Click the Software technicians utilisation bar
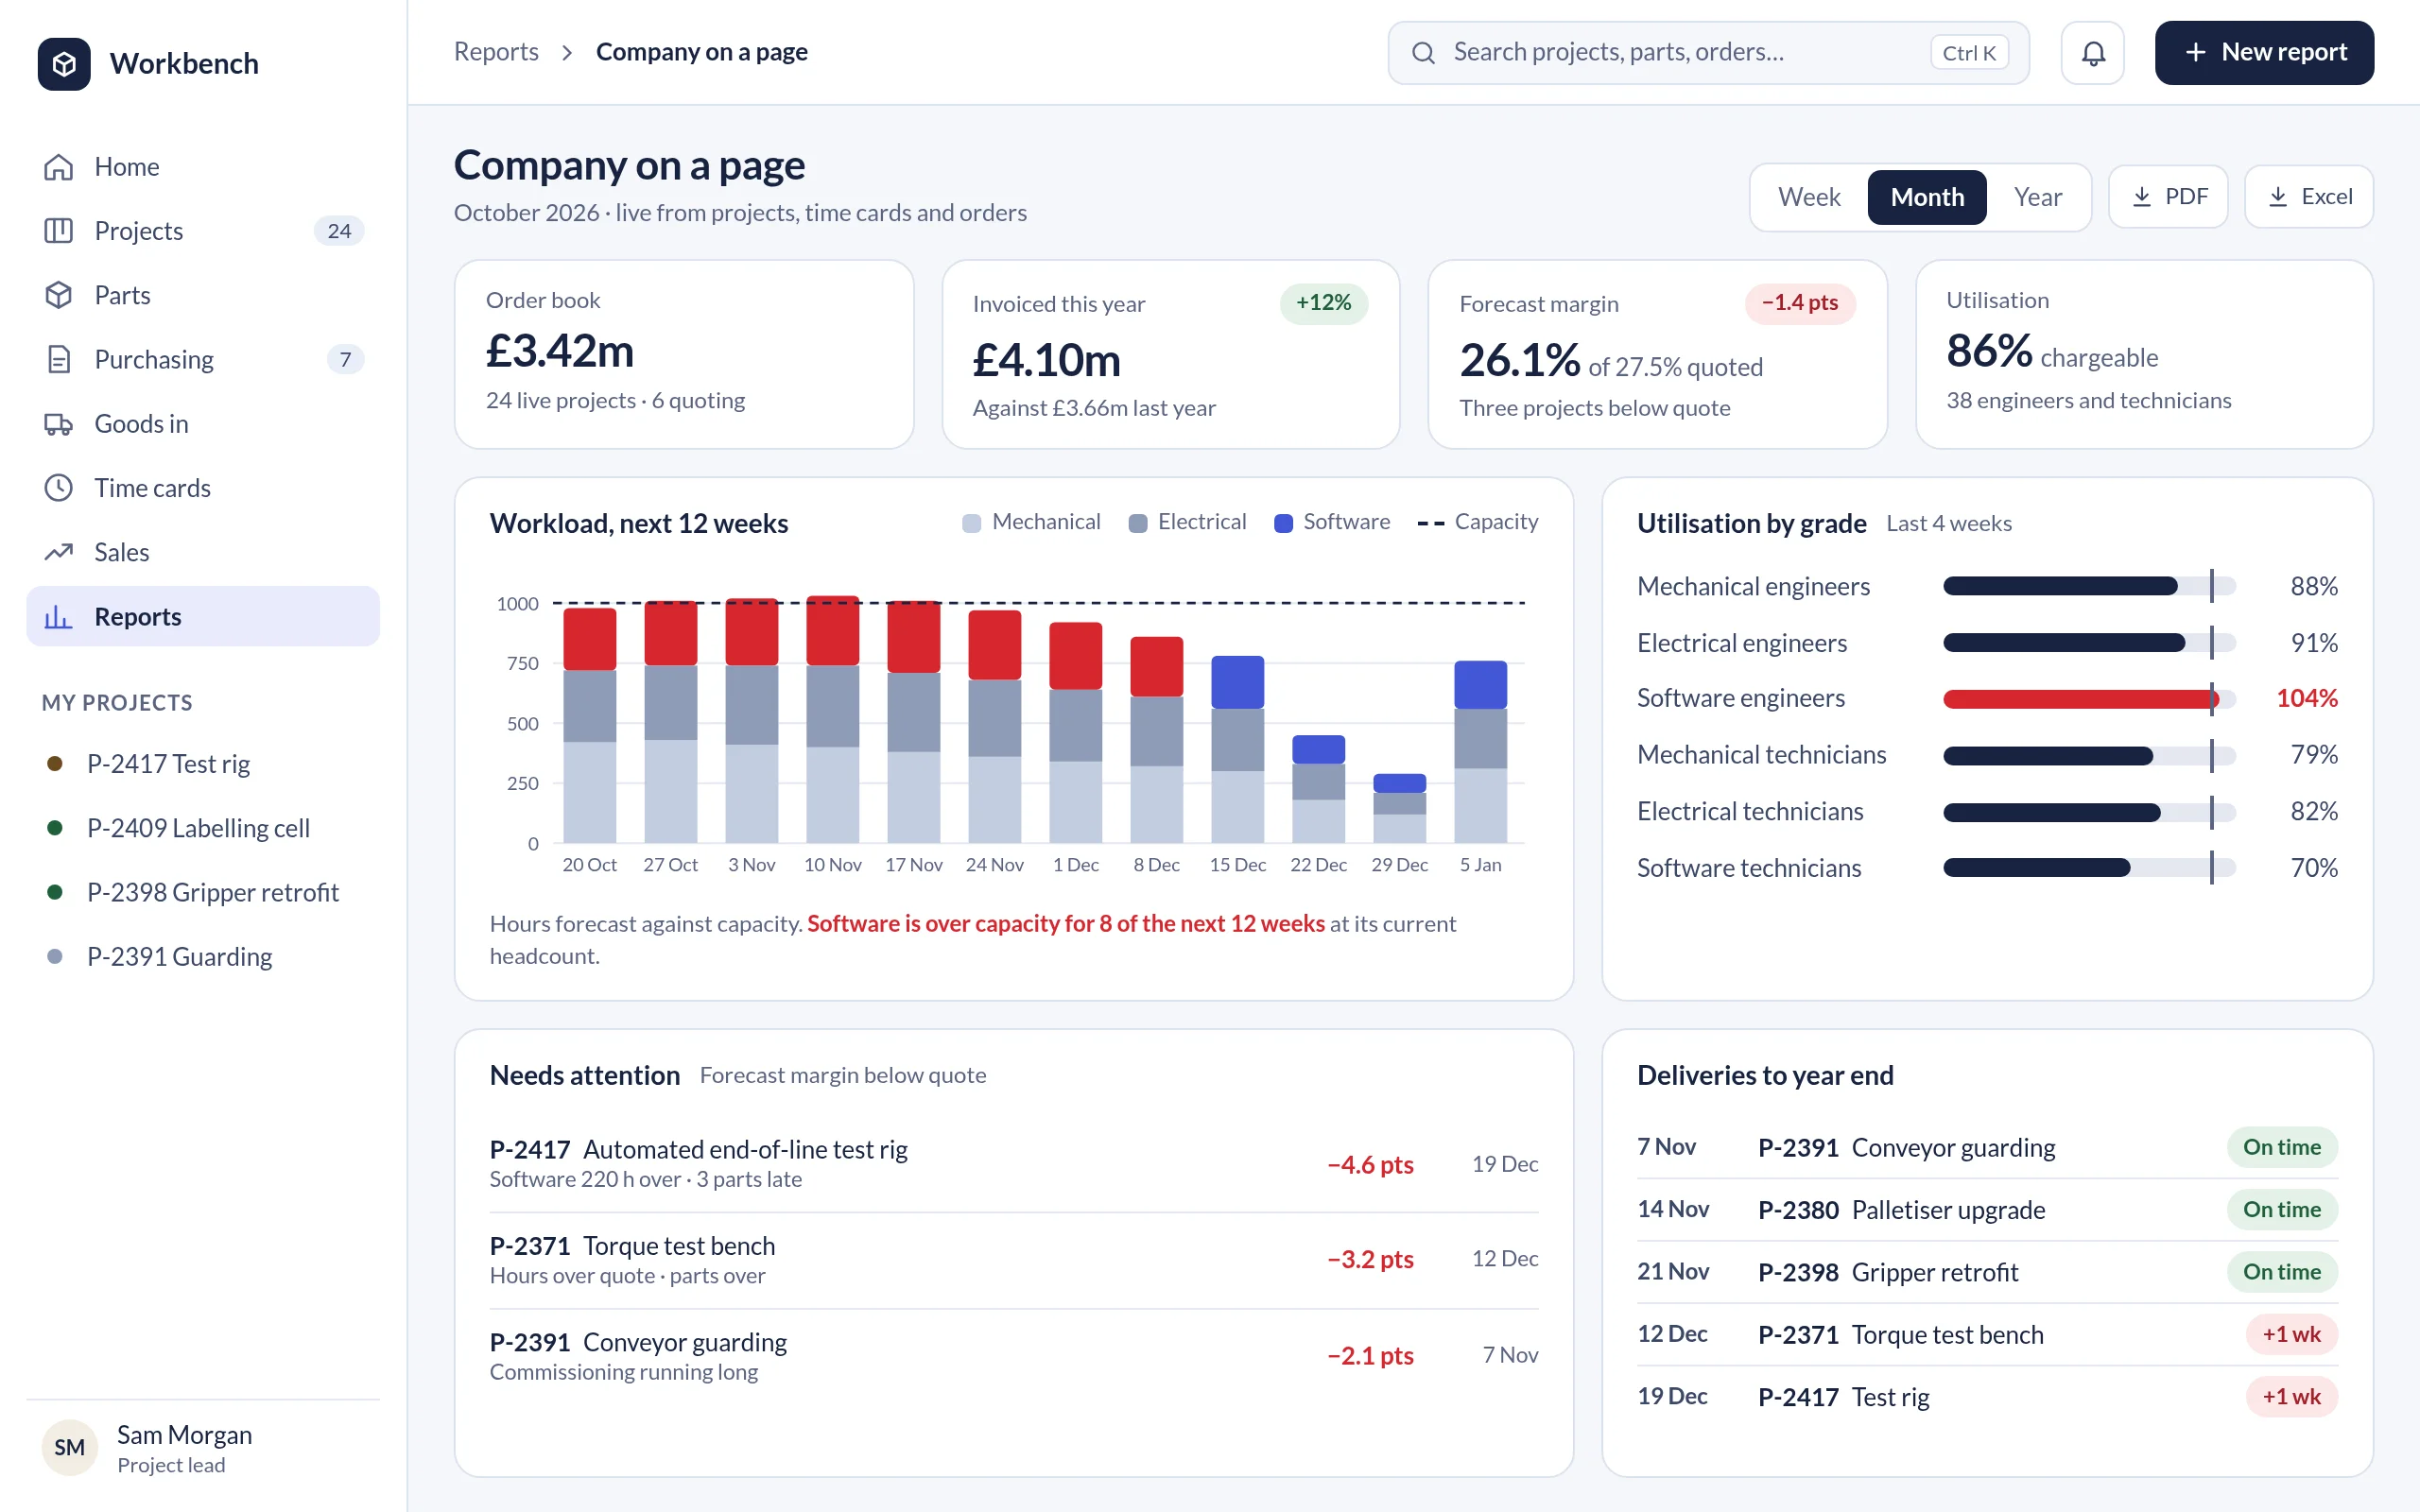The image size is (2420, 1512). [2036, 868]
